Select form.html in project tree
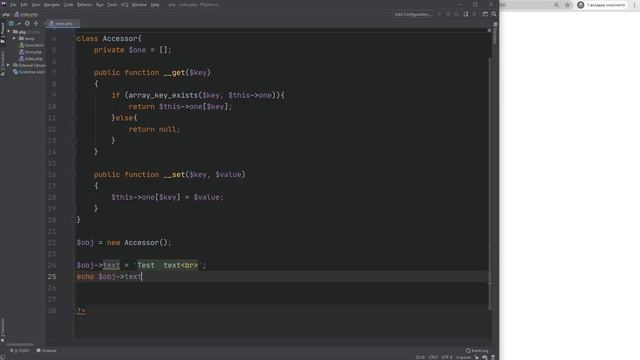640x360 pixels. (x=31, y=45)
